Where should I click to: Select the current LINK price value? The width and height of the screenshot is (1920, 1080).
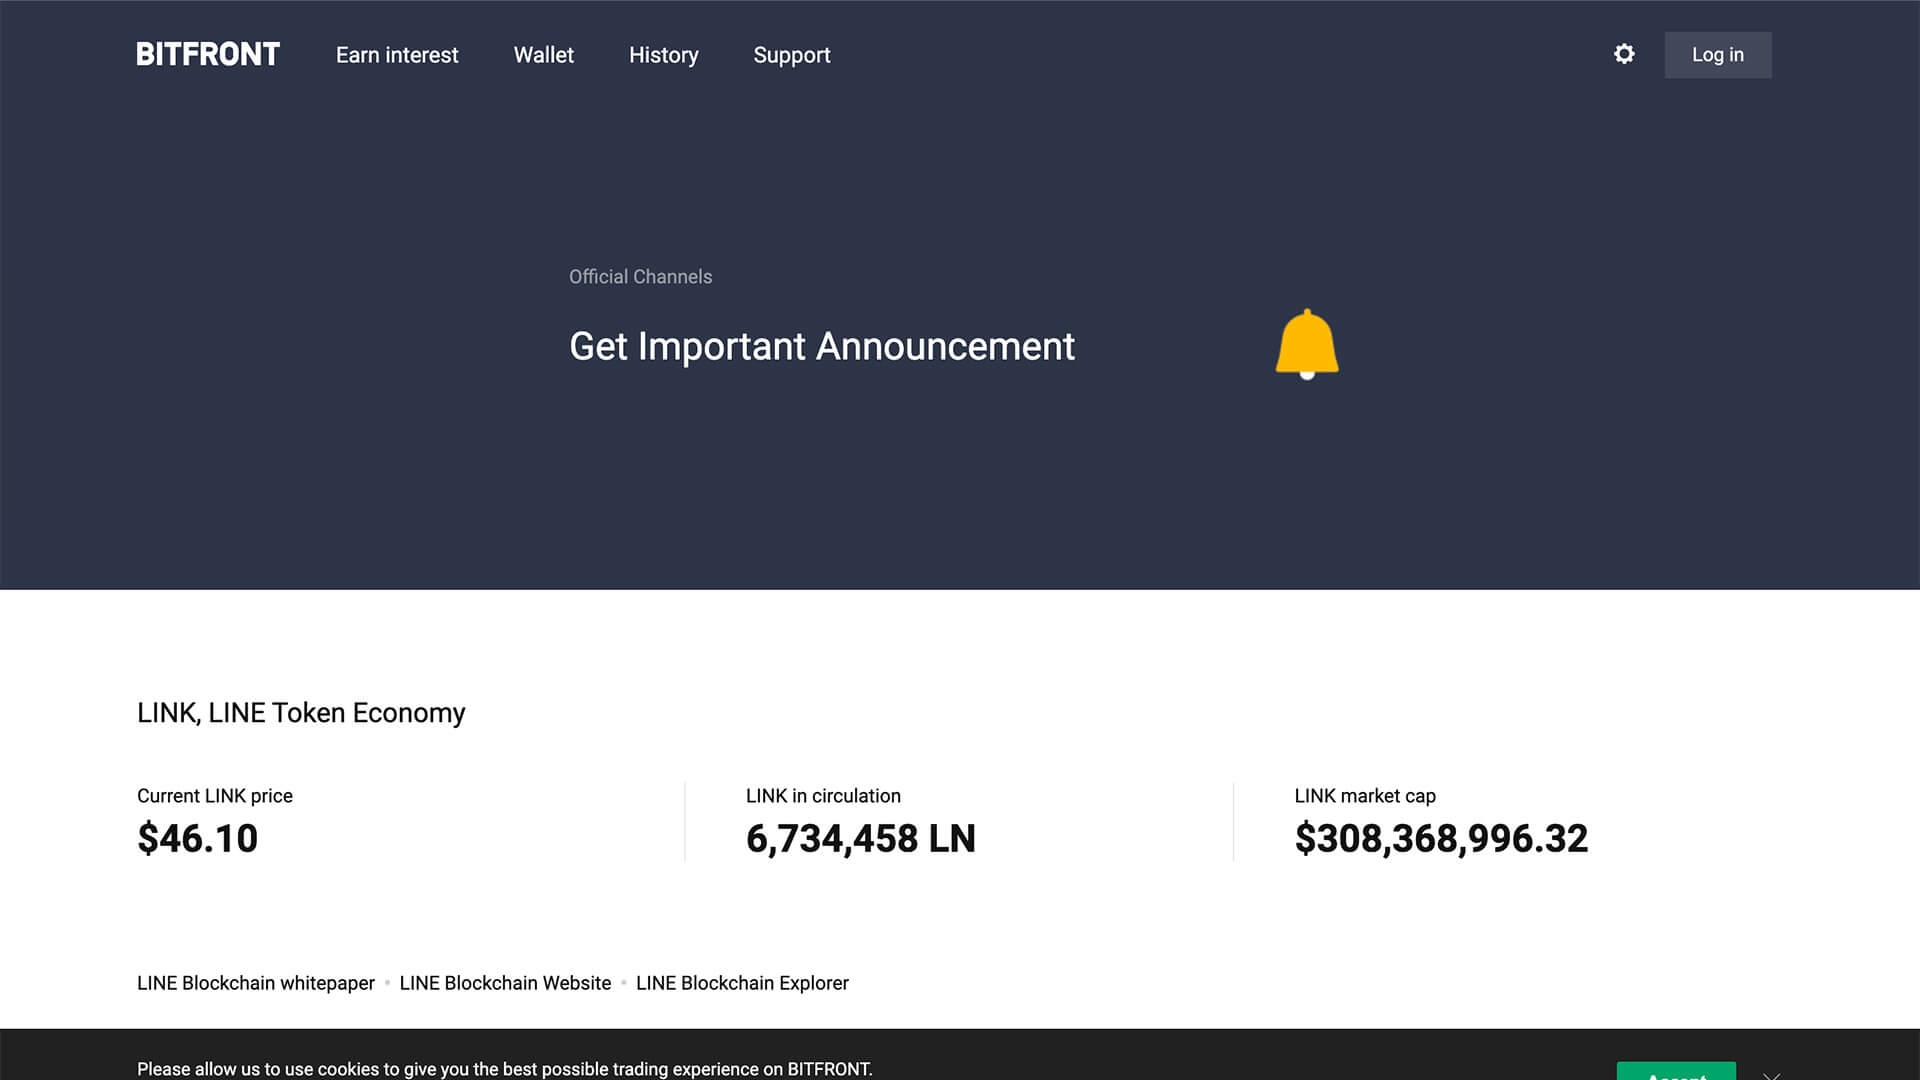(x=197, y=838)
